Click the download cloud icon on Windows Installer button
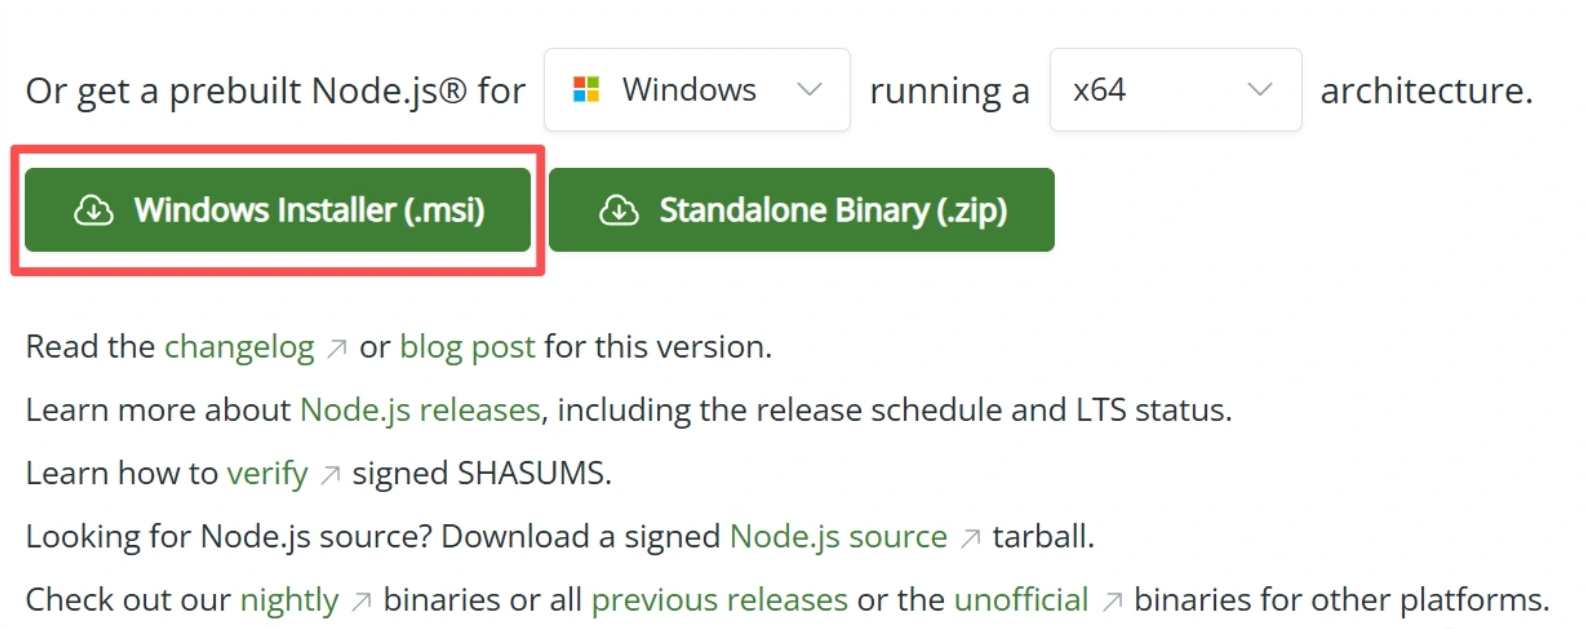The height and width of the screenshot is (629, 1587). click(93, 210)
